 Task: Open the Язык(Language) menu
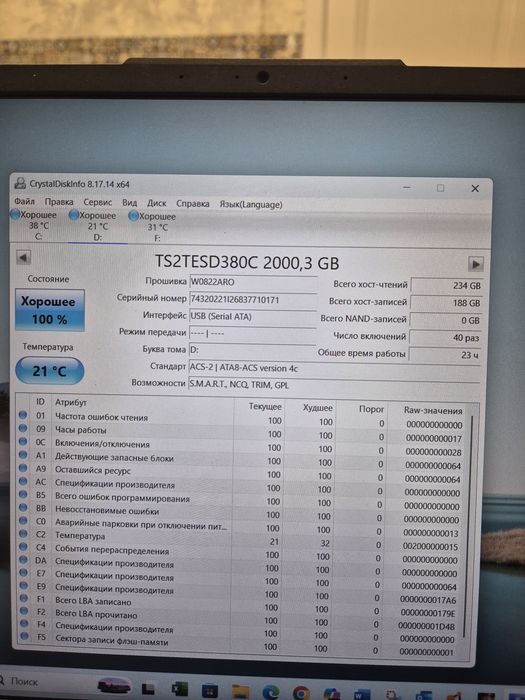click(x=251, y=204)
